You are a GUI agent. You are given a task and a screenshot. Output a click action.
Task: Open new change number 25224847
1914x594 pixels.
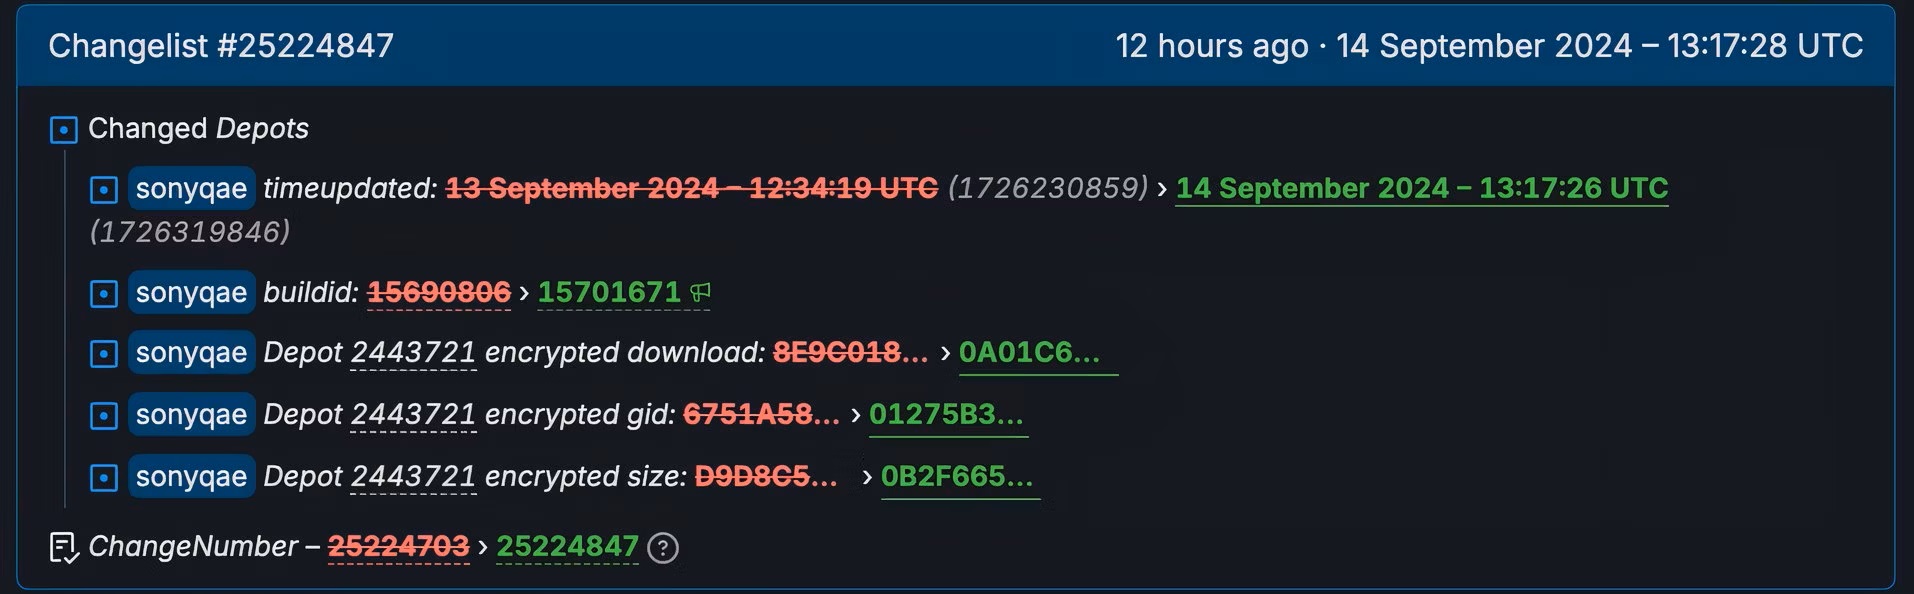[x=567, y=546]
